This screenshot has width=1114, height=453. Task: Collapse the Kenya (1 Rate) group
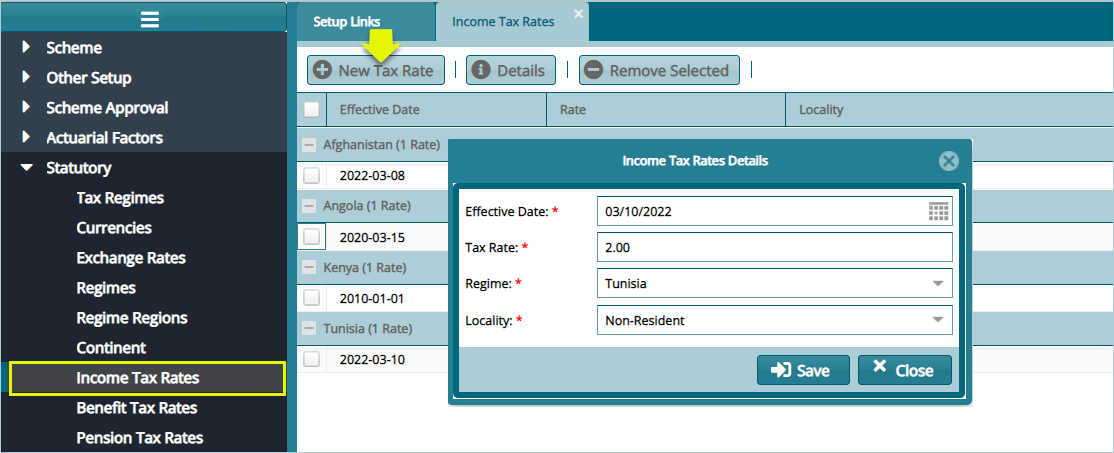309,268
